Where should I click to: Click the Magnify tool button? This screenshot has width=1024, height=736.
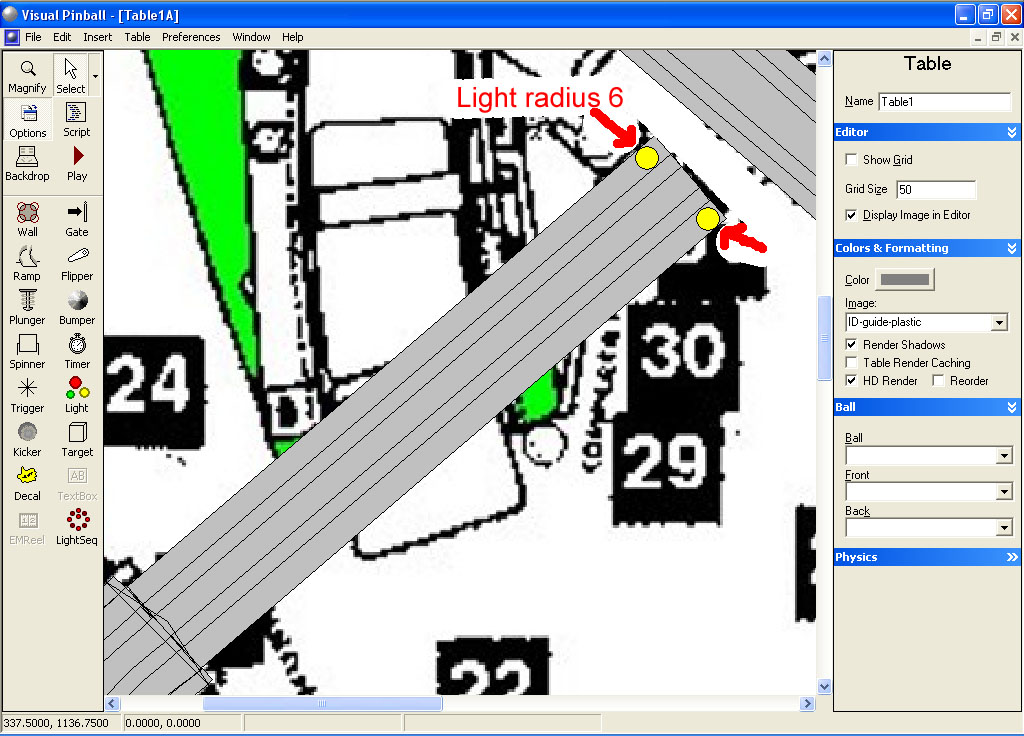point(28,76)
